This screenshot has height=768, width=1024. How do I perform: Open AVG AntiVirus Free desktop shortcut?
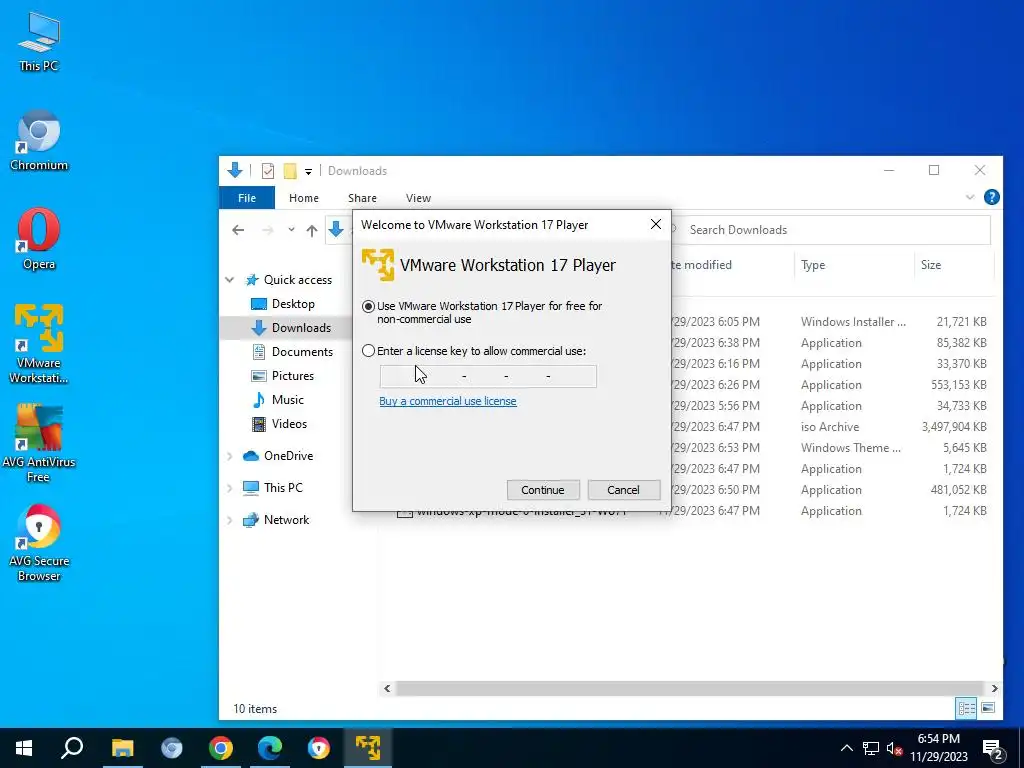tap(39, 443)
